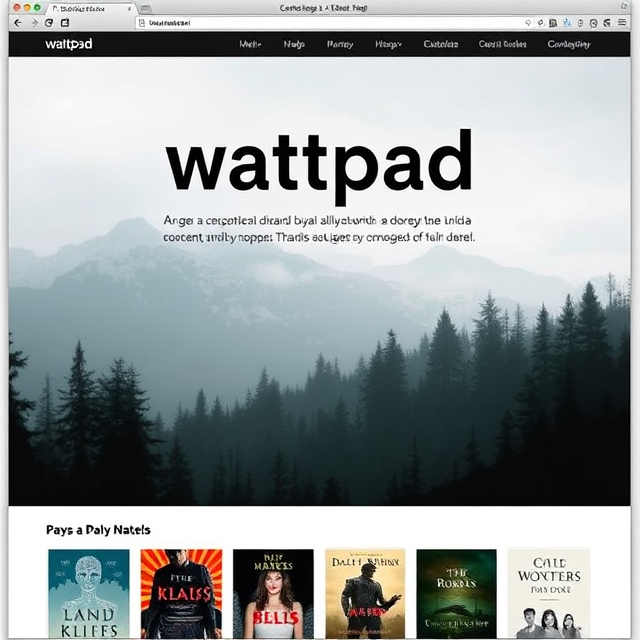
Task: Click the hero tagline paragraph under wattpad
Action: (x=319, y=229)
